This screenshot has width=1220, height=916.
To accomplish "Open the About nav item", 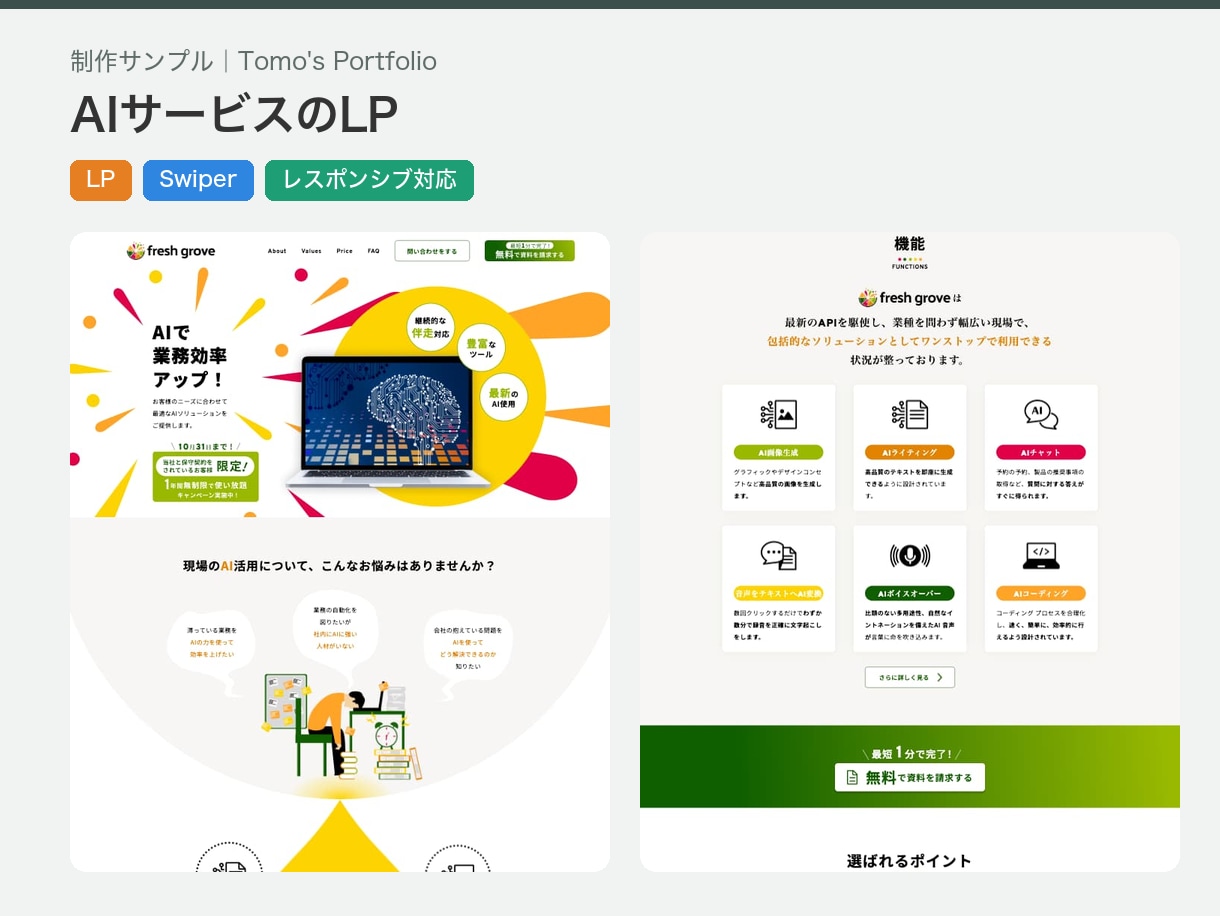I will point(277,251).
